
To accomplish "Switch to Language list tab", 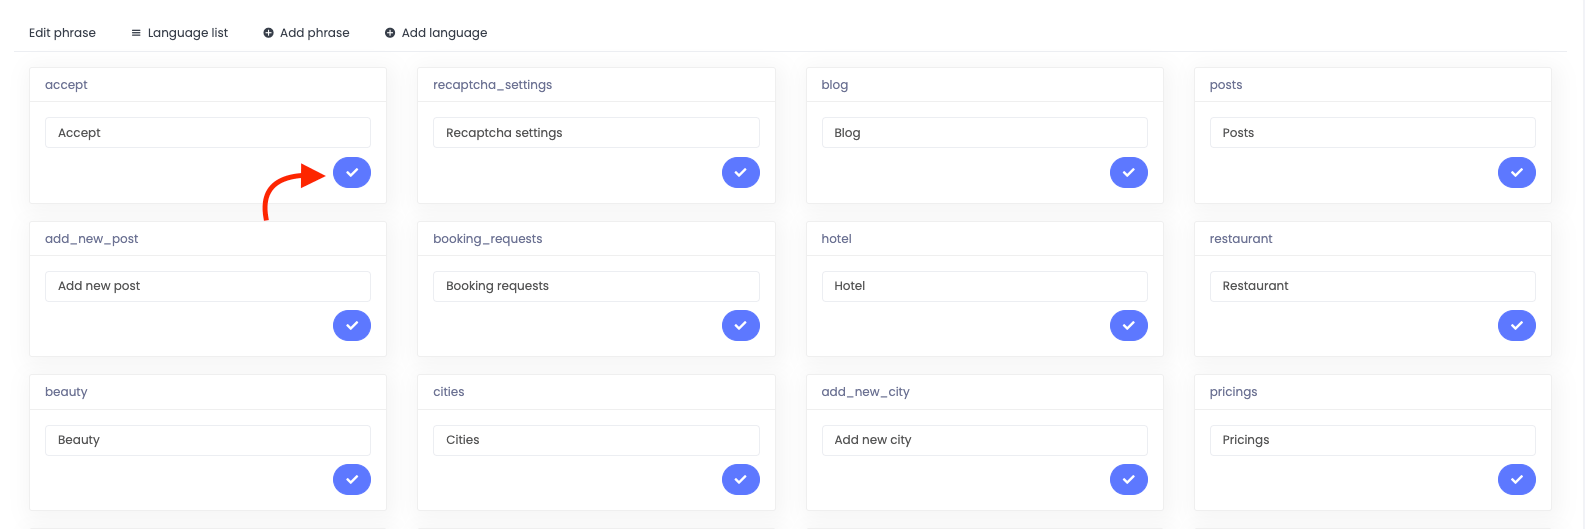I will point(180,33).
